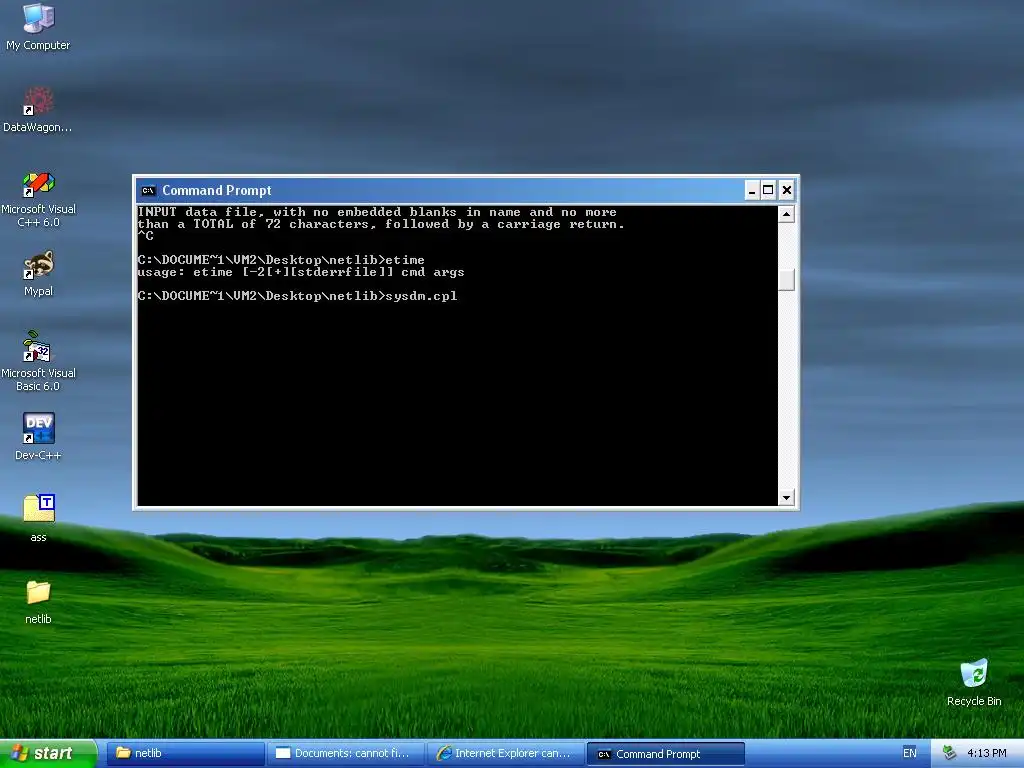Click the netlib>etime command line
1024x768 pixels.
tap(281, 260)
